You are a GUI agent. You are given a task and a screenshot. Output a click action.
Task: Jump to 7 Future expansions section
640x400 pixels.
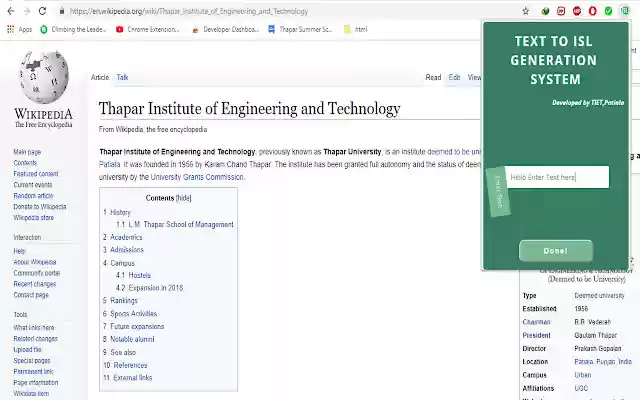click(133, 327)
